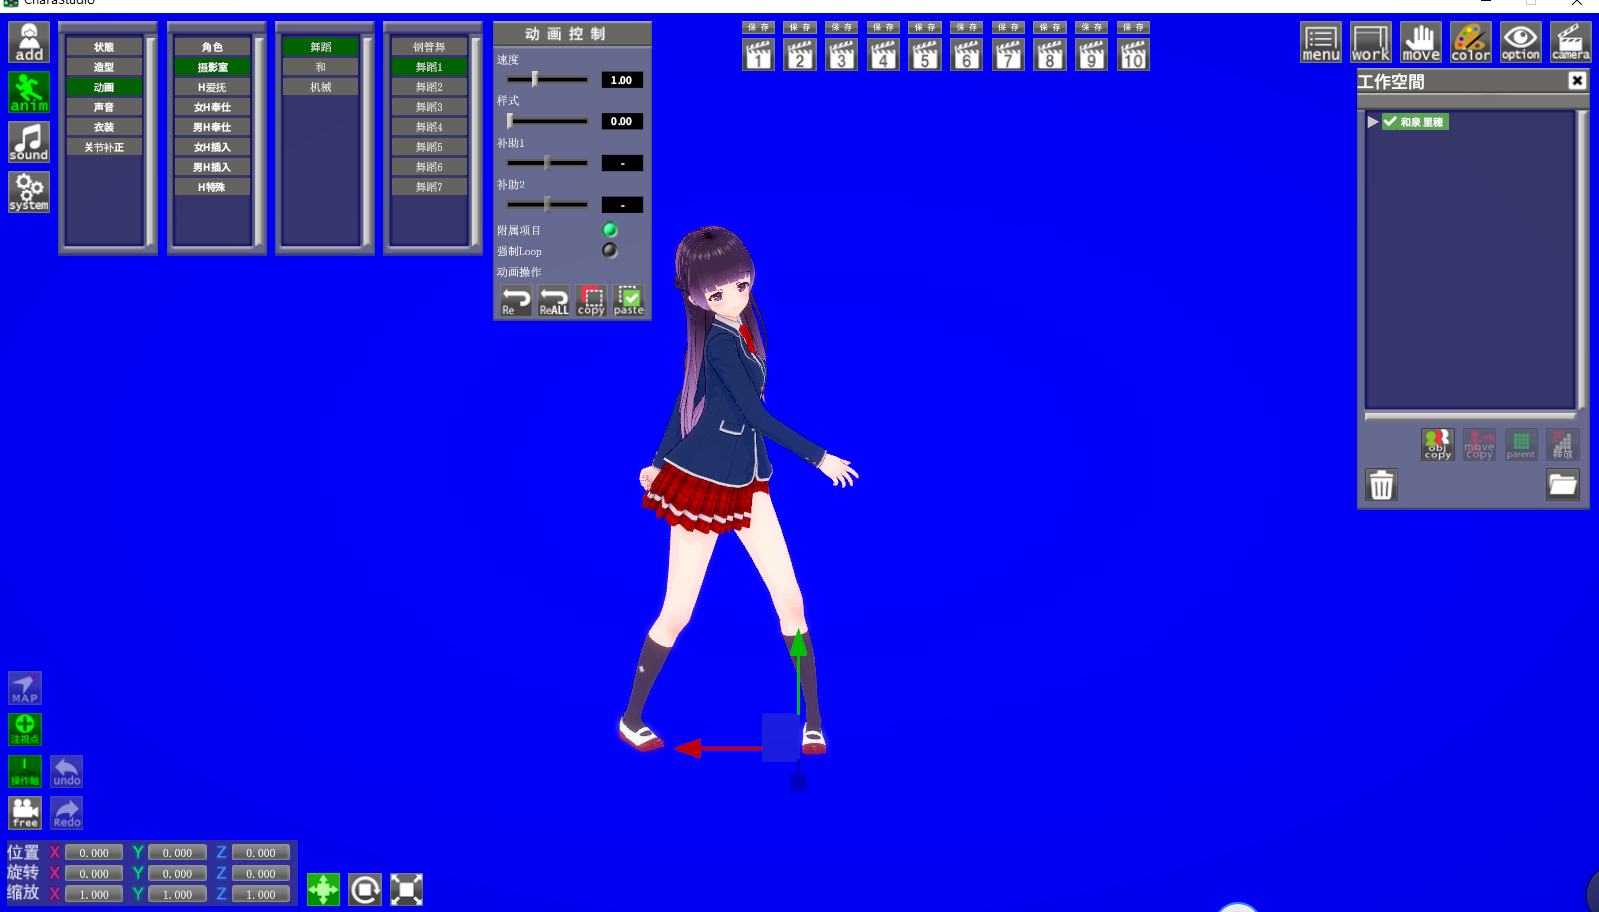Toggle the 附属项目 green indicator
This screenshot has height=912, width=1599.
610,230
